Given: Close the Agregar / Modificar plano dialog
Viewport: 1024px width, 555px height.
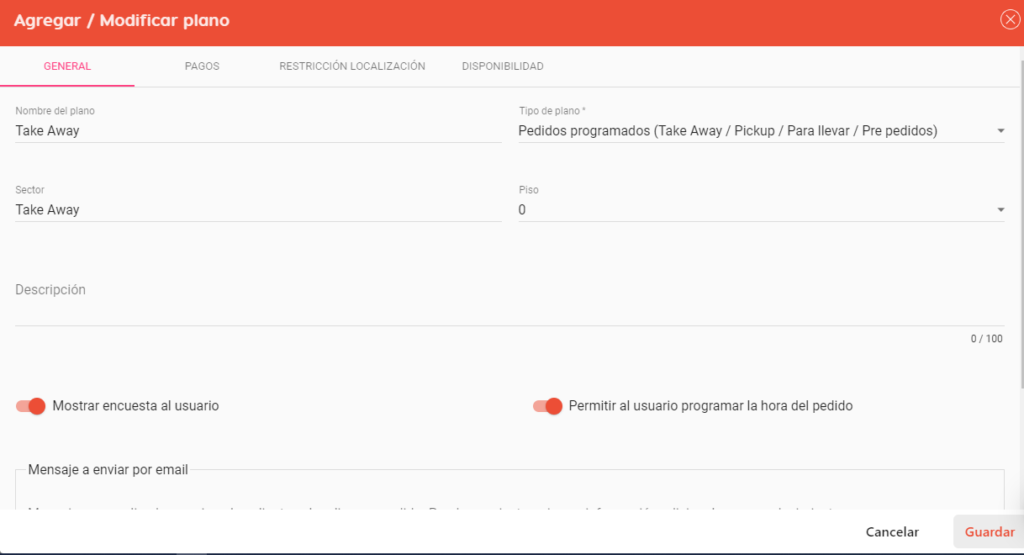Looking at the screenshot, I should point(1010,20).
